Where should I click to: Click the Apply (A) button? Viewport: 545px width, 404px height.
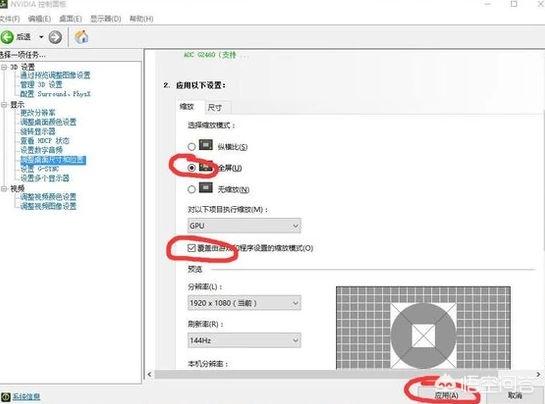446,396
